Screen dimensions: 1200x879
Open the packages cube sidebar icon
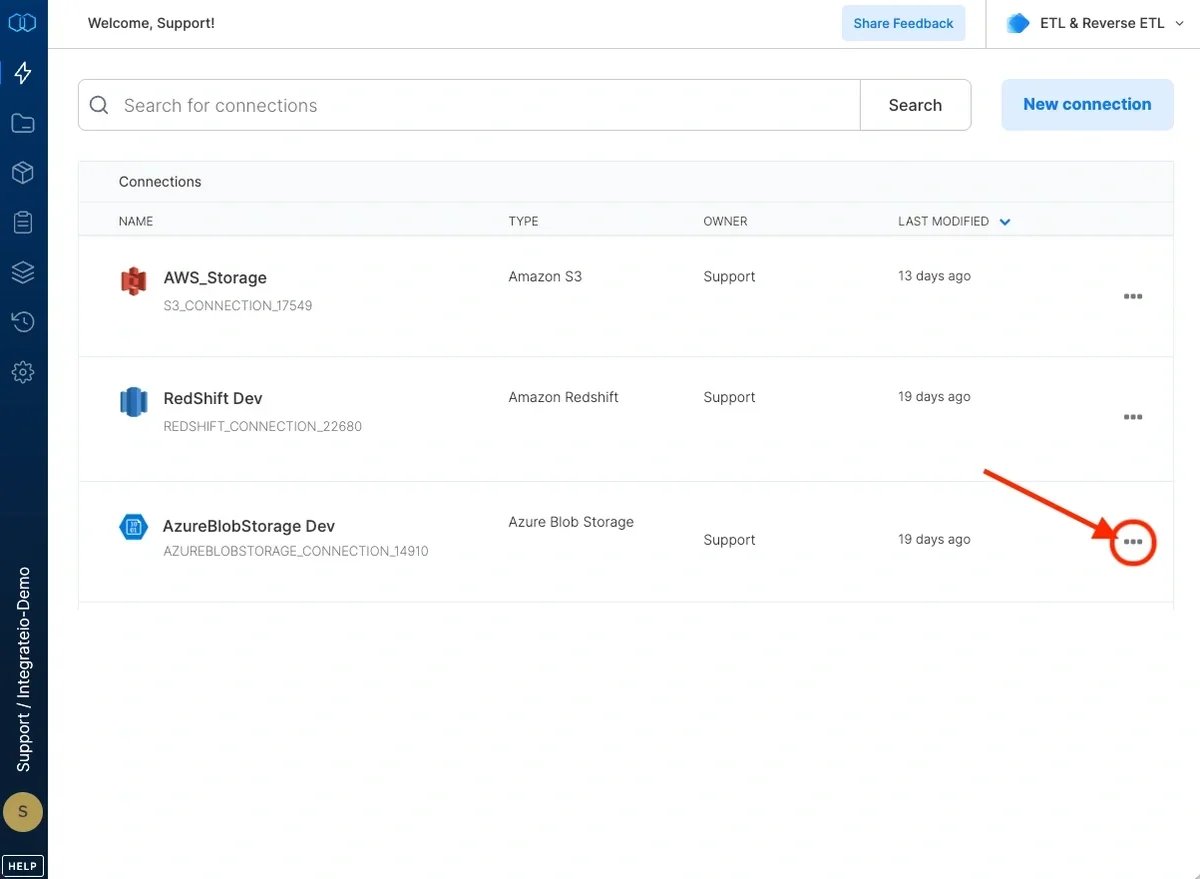(x=23, y=172)
